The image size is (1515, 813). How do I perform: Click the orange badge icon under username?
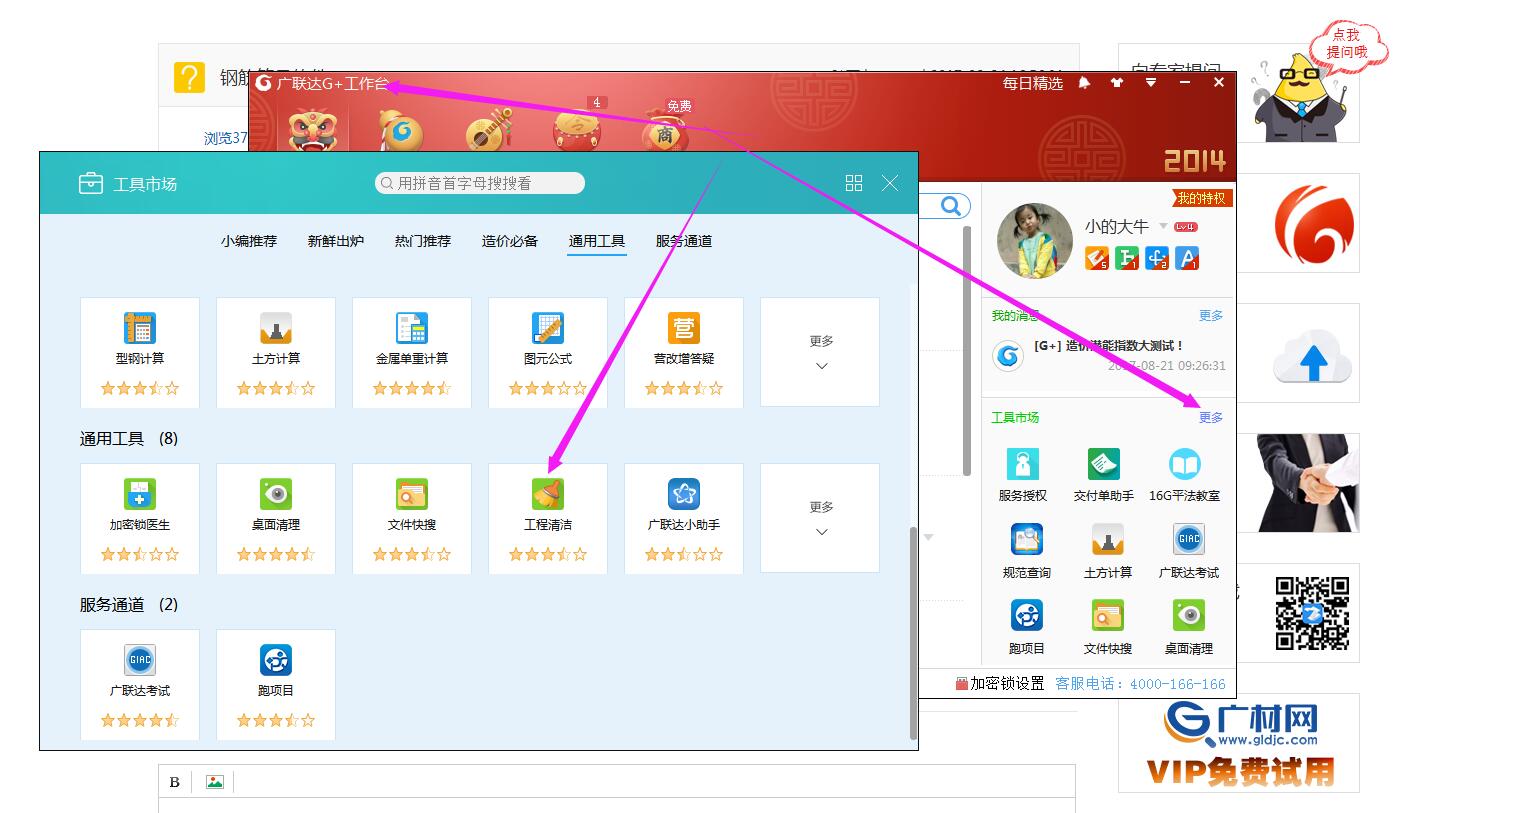(1097, 259)
